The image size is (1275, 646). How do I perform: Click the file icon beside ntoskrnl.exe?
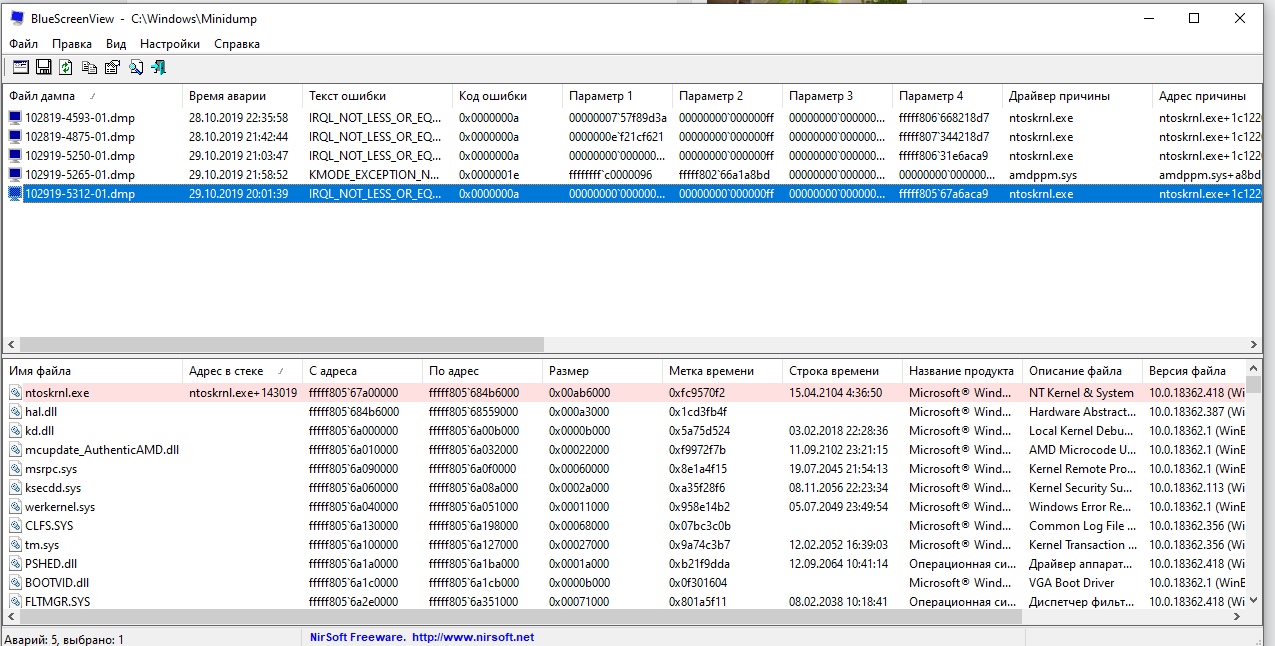click(x=15, y=393)
